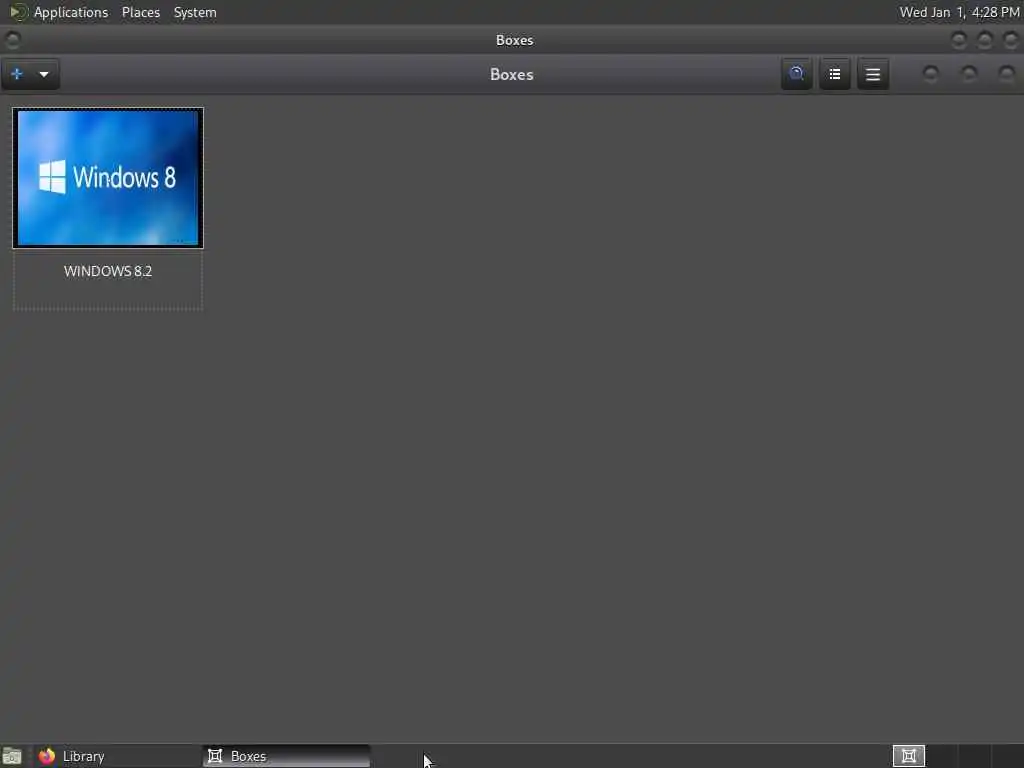Open the Boxes hamburger menu
The width and height of the screenshot is (1024, 768).
pyautogui.click(x=872, y=74)
